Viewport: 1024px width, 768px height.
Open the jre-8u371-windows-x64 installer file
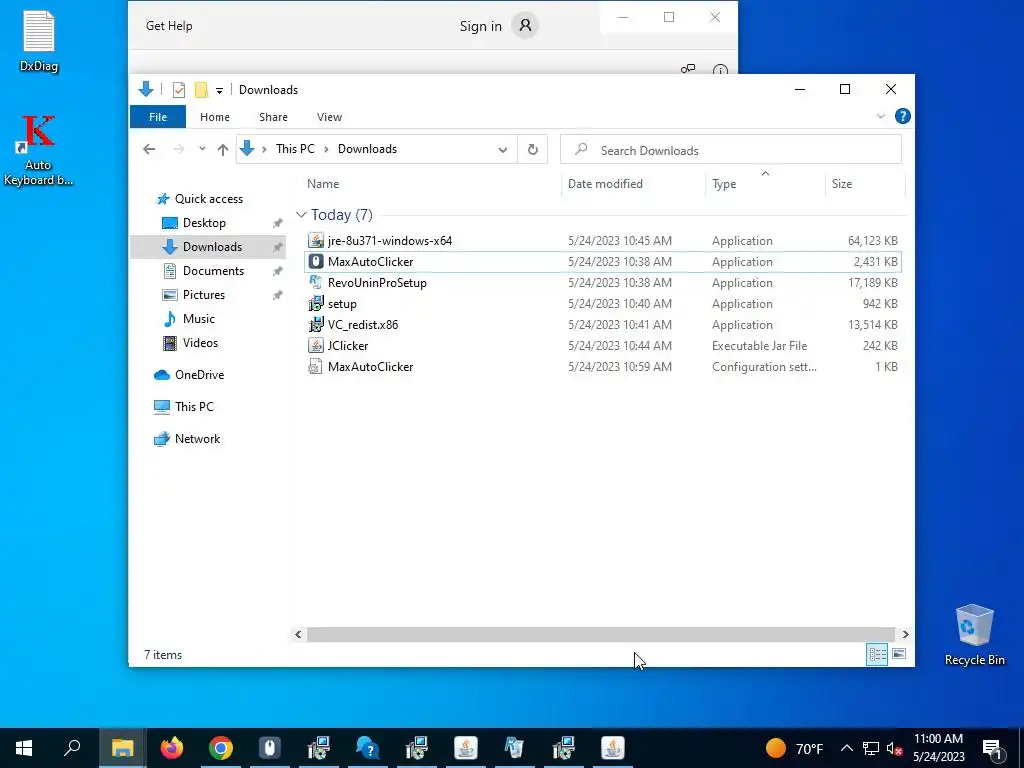tap(390, 241)
